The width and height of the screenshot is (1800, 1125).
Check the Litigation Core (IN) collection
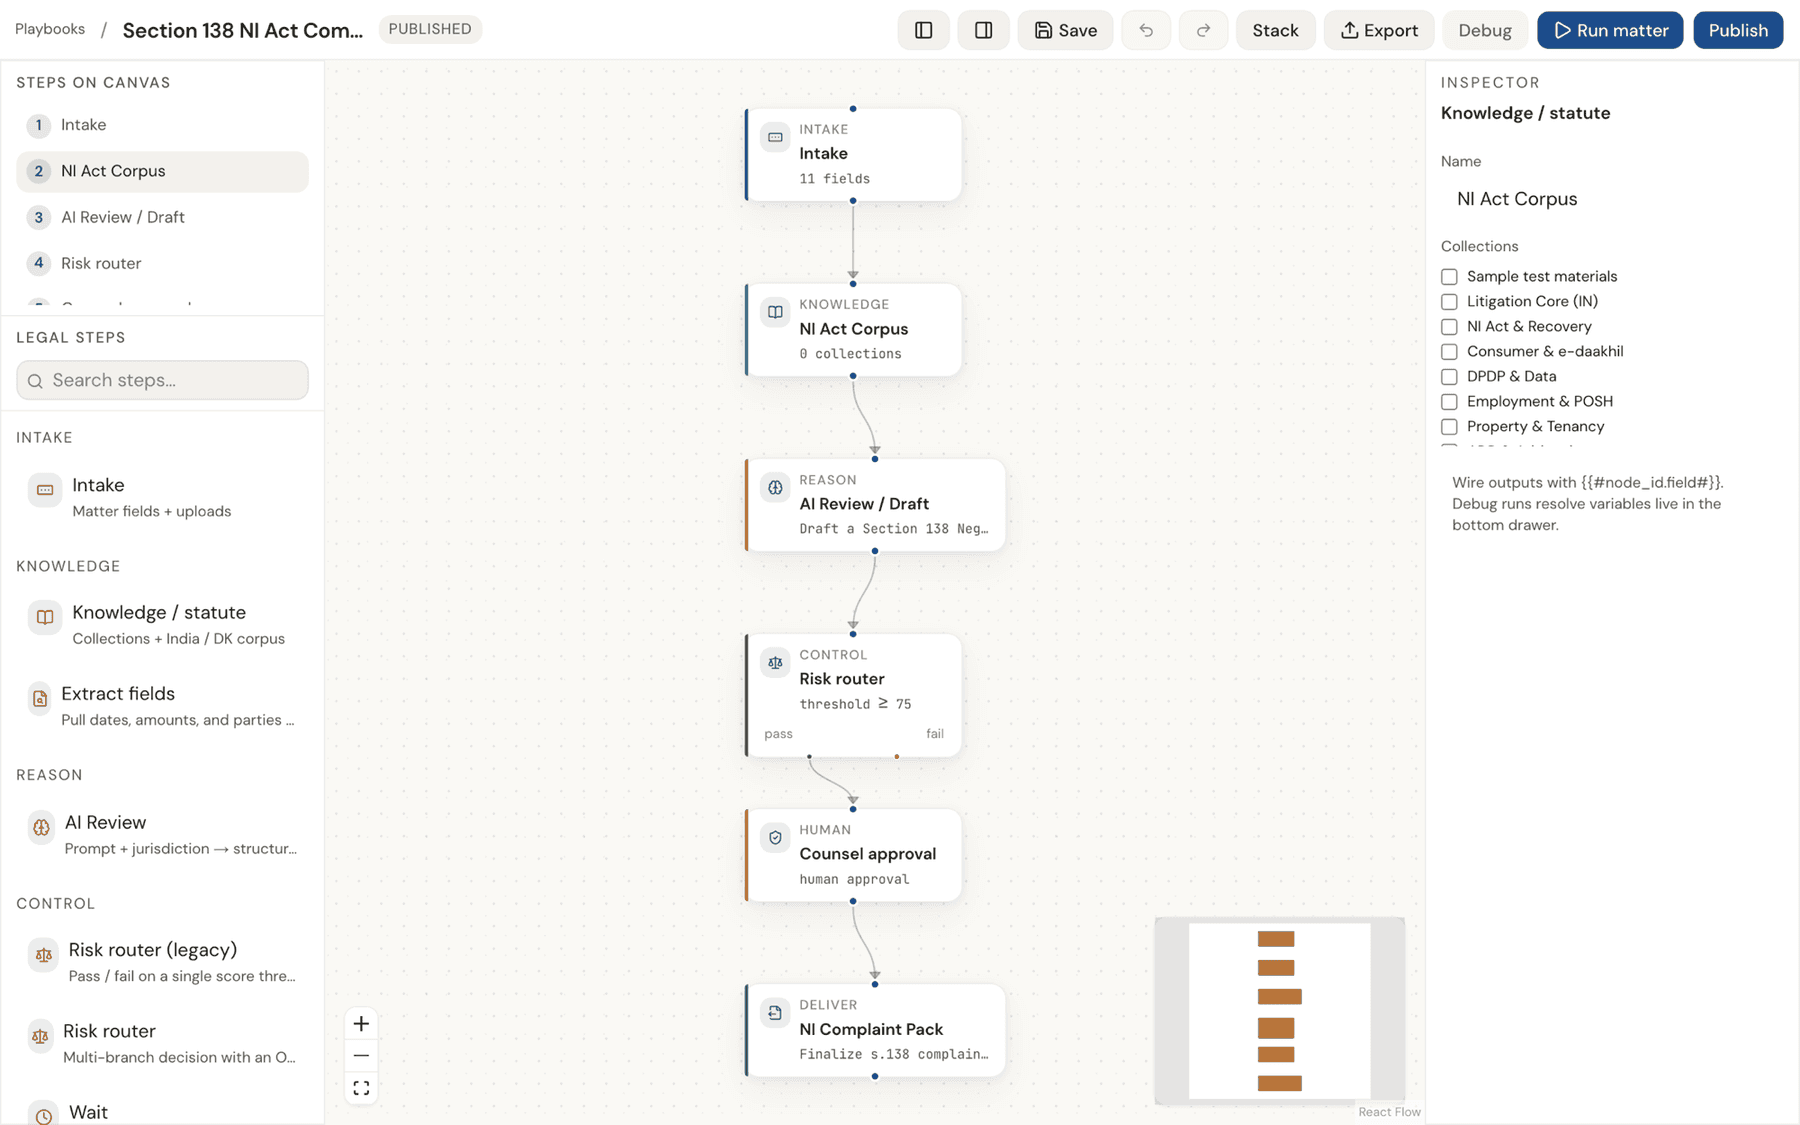tap(1449, 302)
